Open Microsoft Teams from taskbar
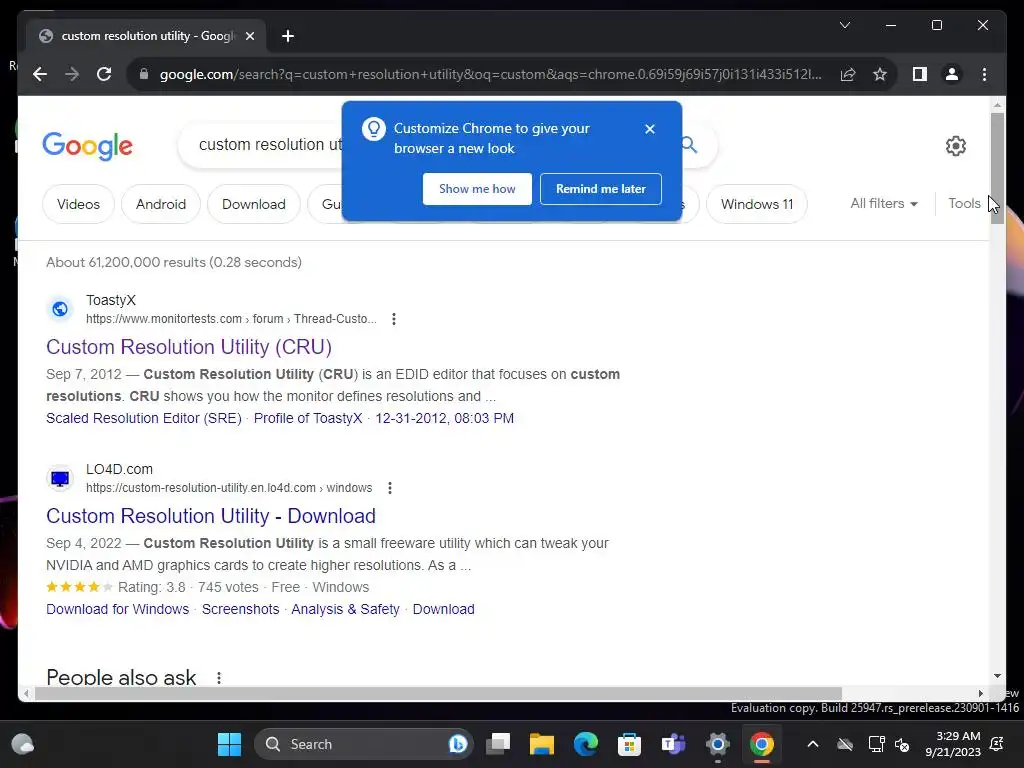Image resolution: width=1024 pixels, height=768 pixels. (x=673, y=744)
